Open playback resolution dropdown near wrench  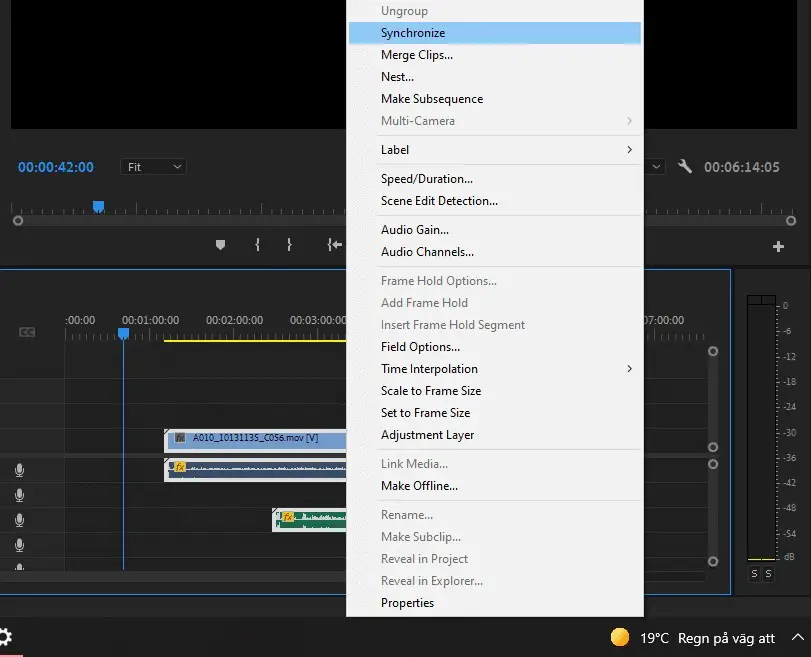pyautogui.click(x=655, y=167)
